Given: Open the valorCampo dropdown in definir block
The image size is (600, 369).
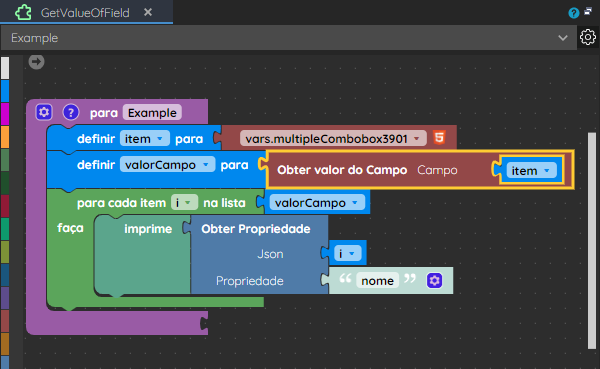Looking at the screenshot, I should [x=167, y=165].
